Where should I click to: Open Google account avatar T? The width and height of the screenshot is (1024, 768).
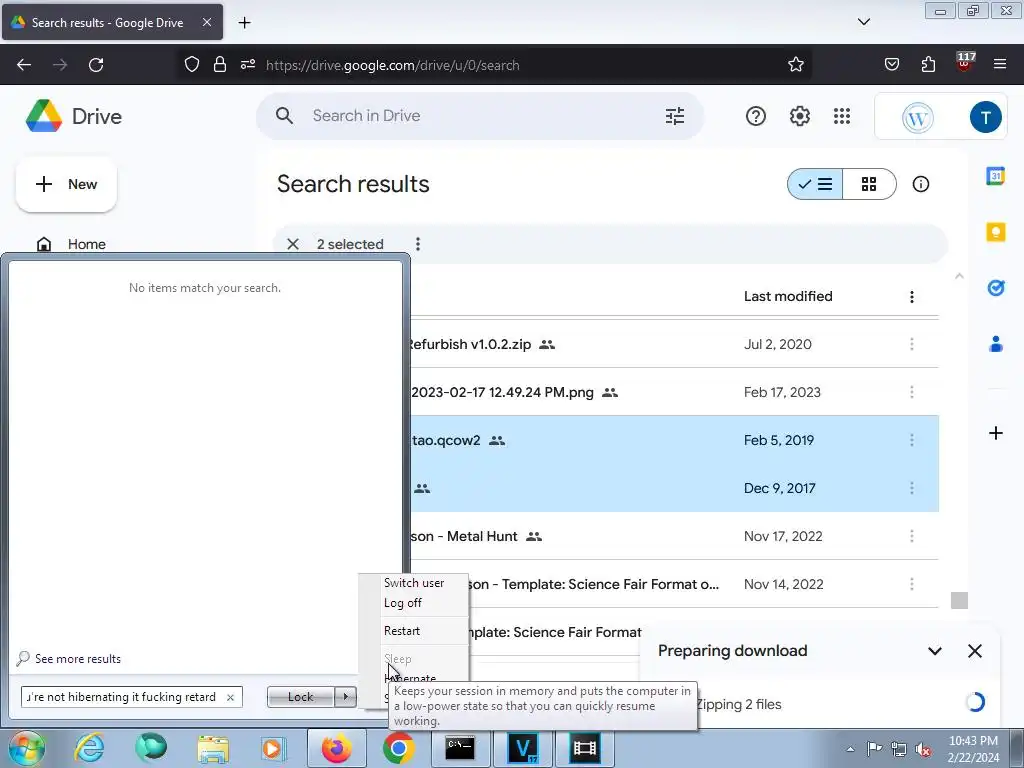coord(985,118)
